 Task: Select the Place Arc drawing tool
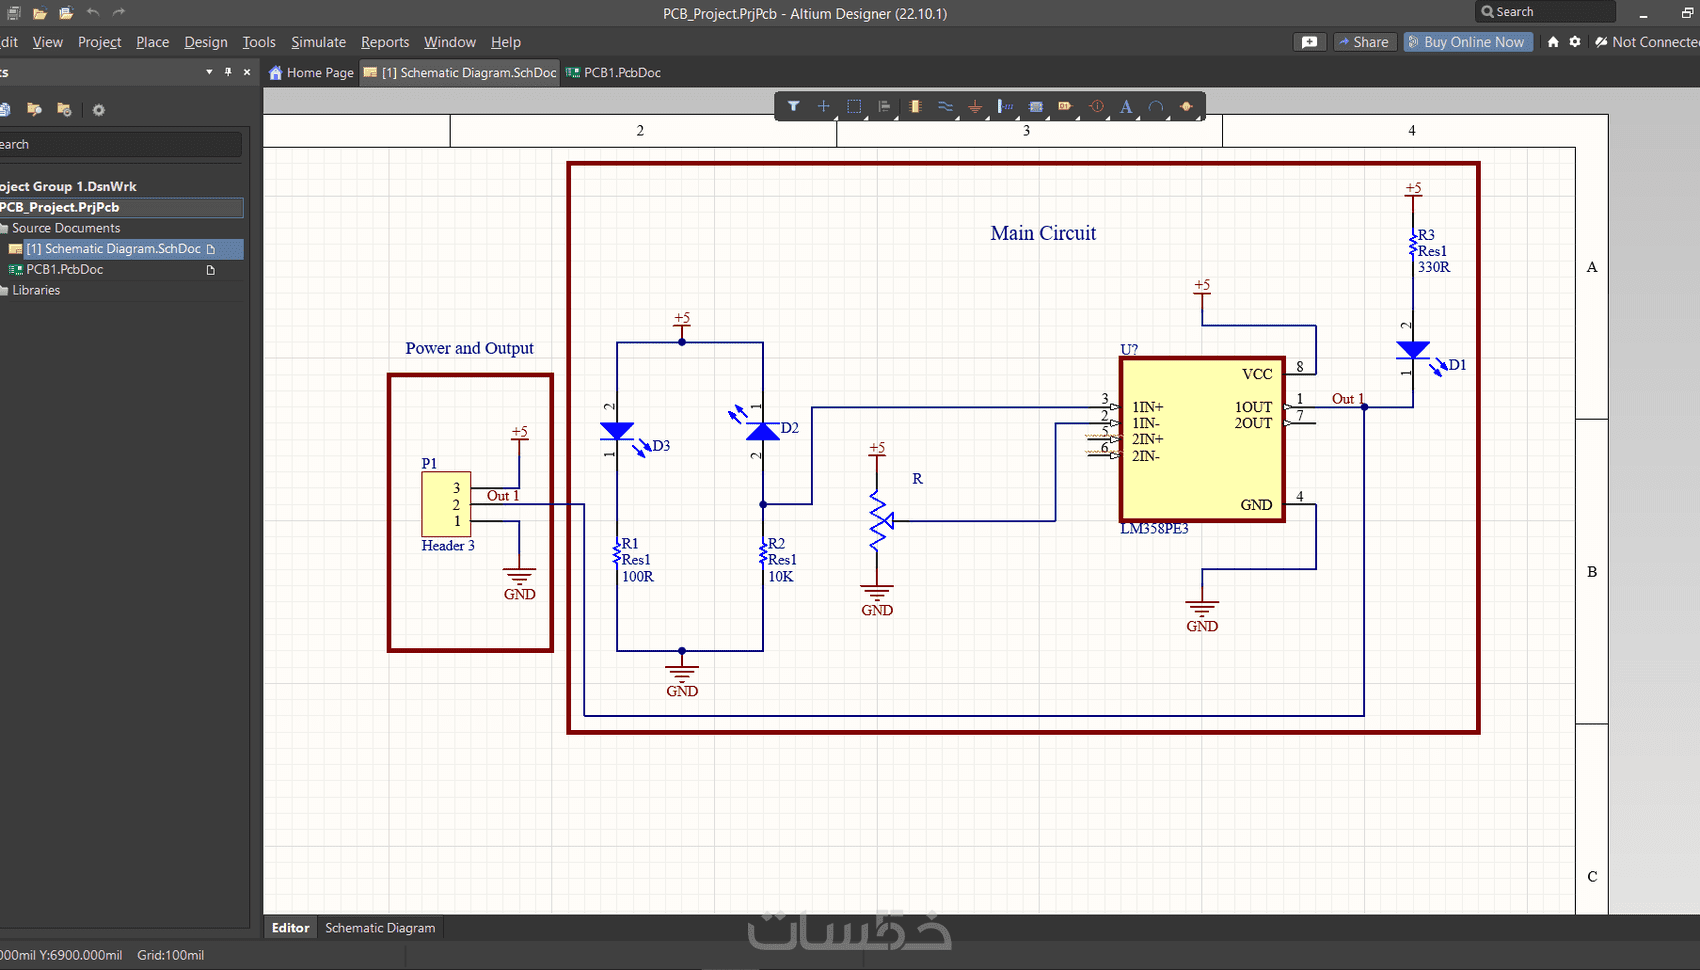tap(1156, 106)
